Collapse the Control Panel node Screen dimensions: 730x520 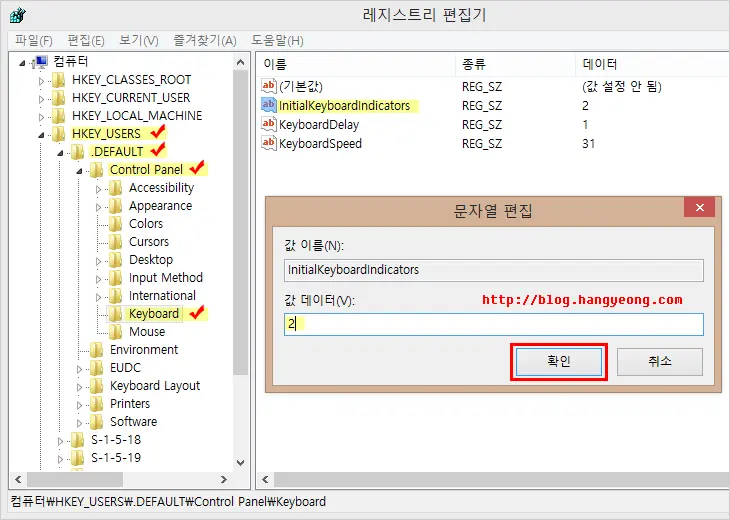tap(79, 171)
